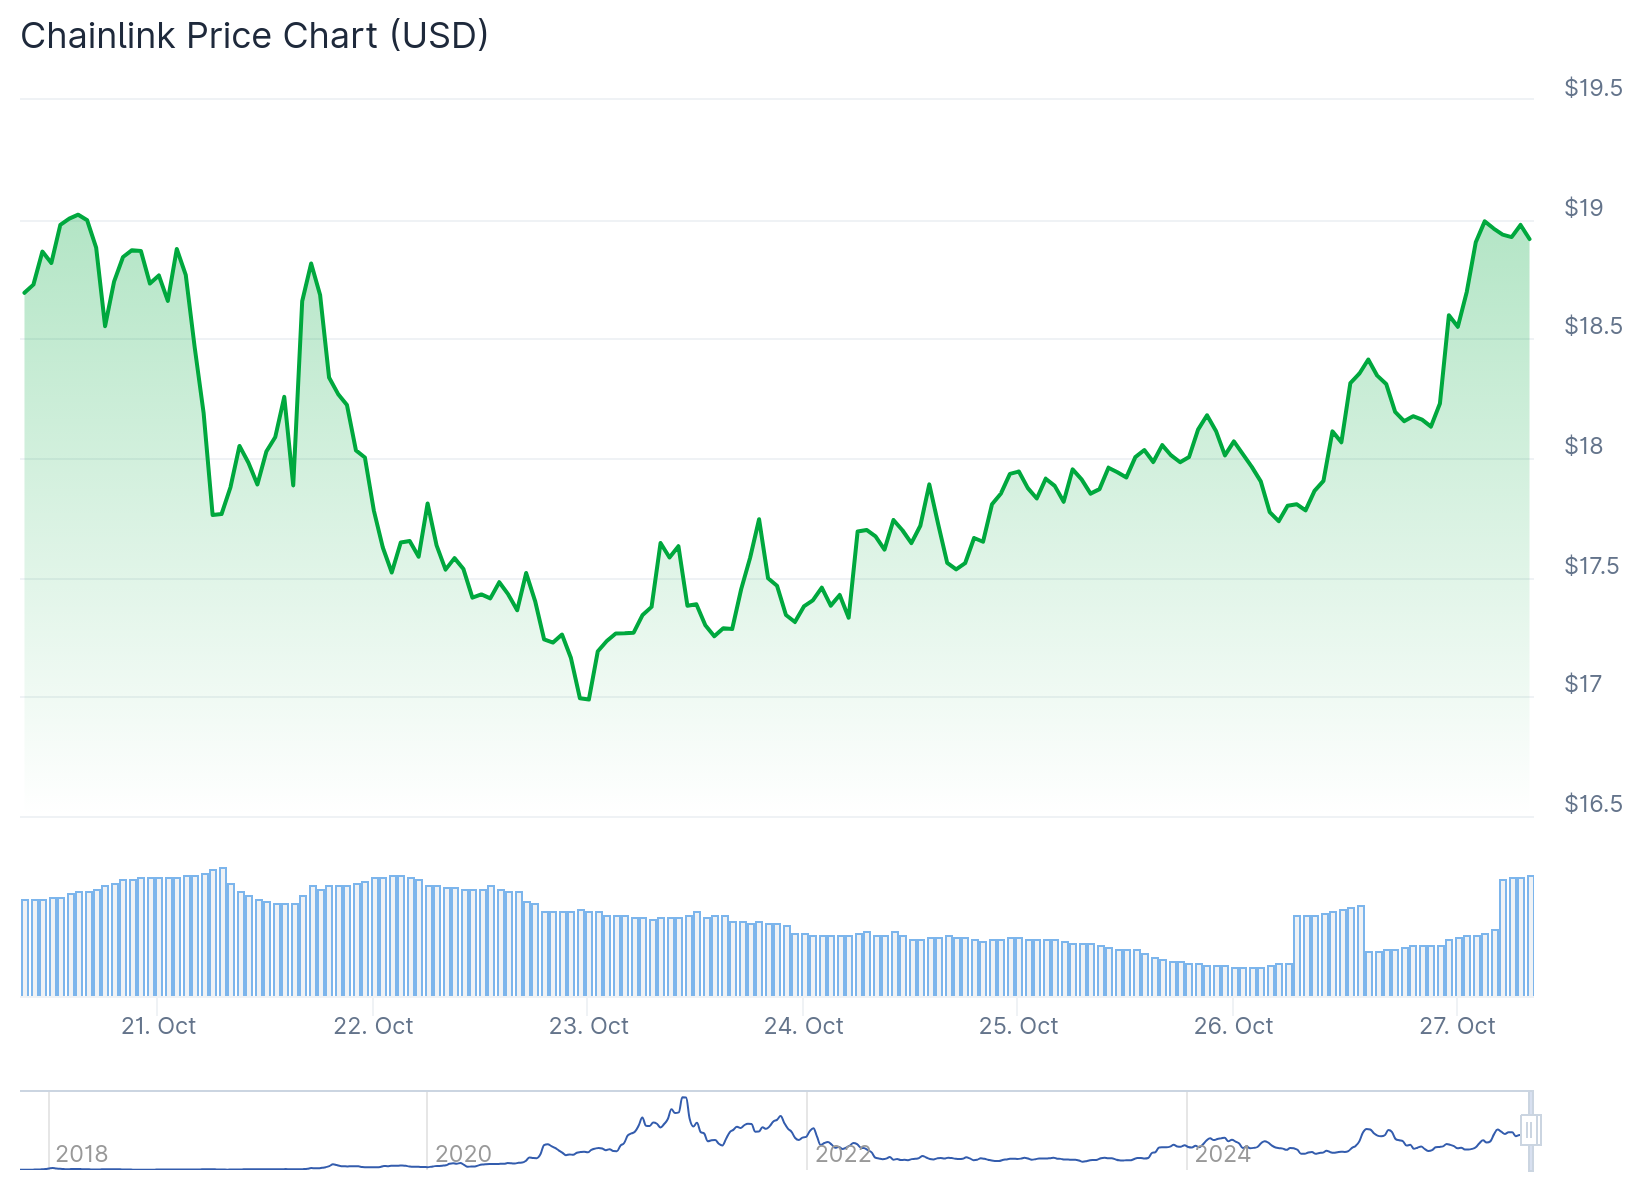Click the $19 price axis label
Viewport: 1644px width, 1200px height.
1584,208
